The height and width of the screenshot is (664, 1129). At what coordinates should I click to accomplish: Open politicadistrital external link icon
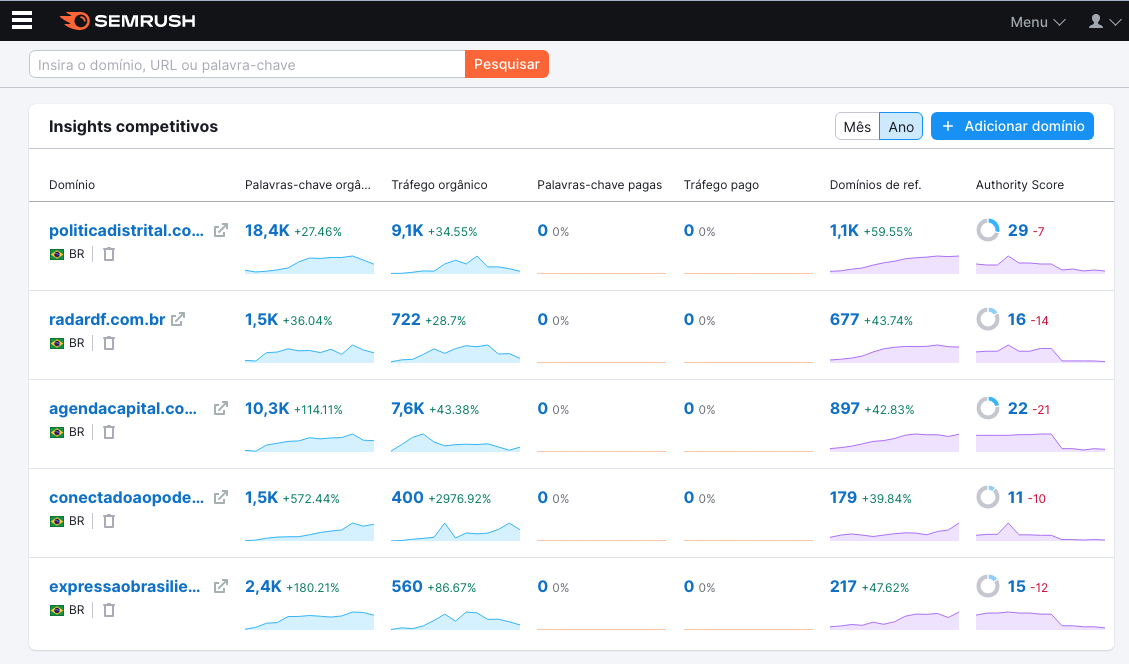[221, 230]
